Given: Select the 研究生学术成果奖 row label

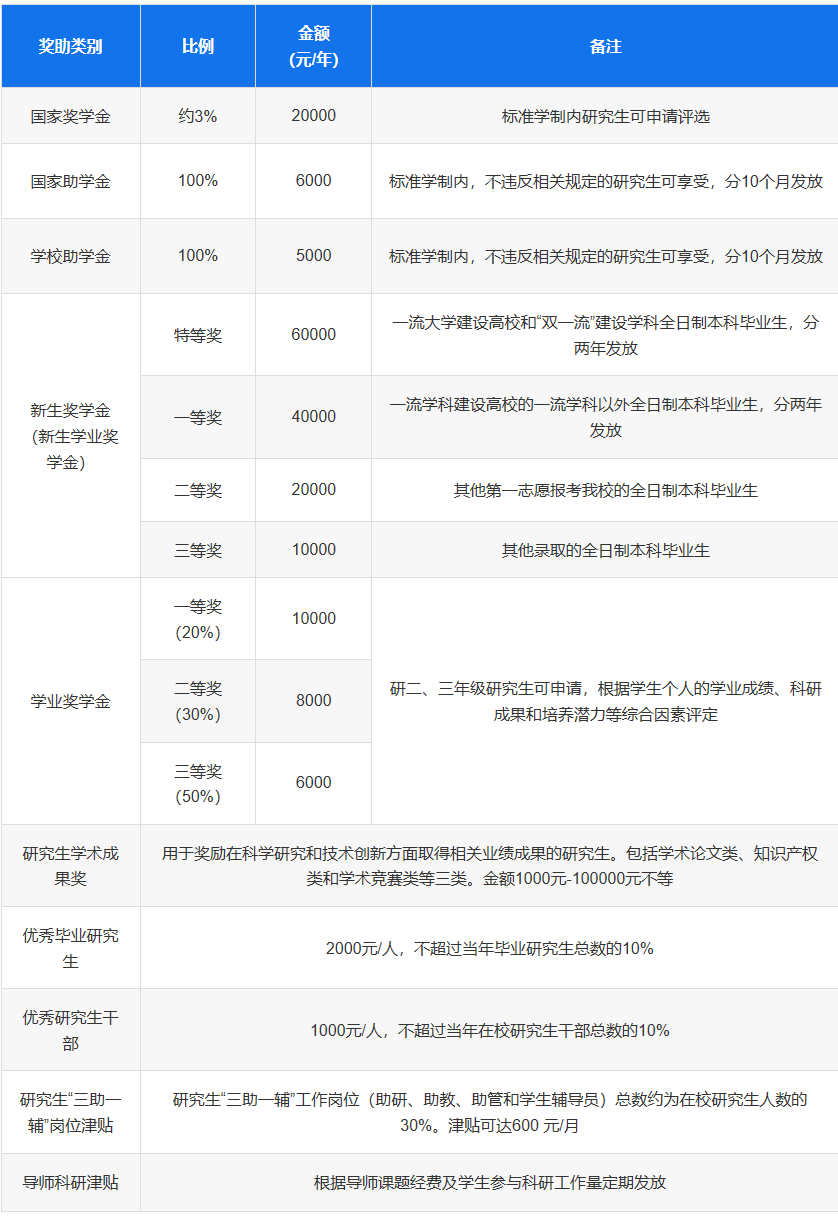Looking at the screenshot, I should (x=70, y=866).
